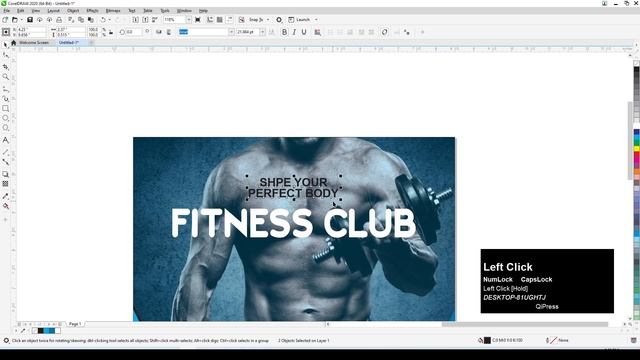The width and height of the screenshot is (640, 360).
Task: Select the Zoom magnifier tool
Action: pos(6,77)
